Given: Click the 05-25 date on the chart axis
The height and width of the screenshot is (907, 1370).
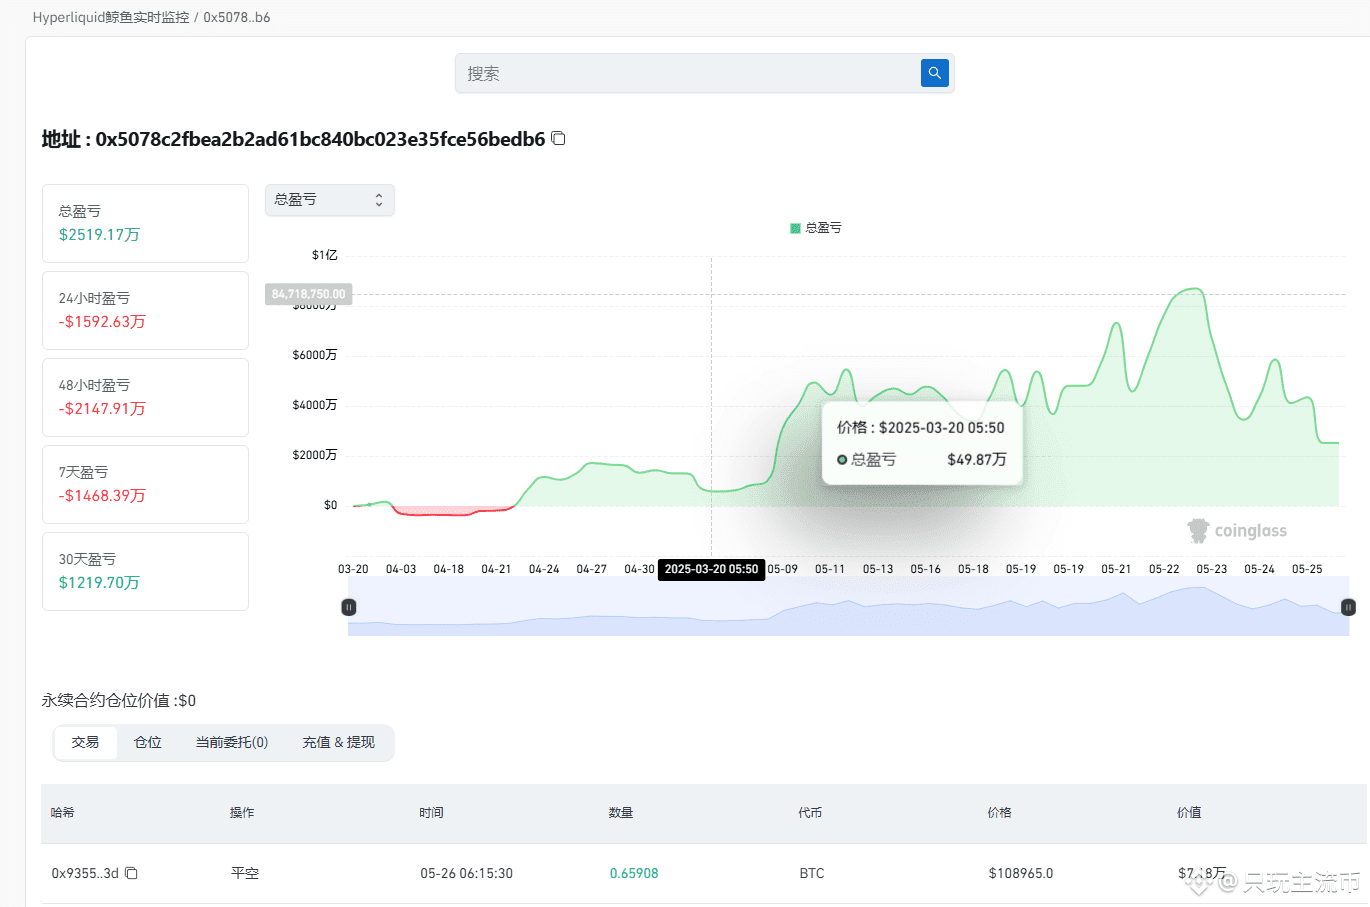Looking at the screenshot, I should pyautogui.click(x=1307, y=569).
